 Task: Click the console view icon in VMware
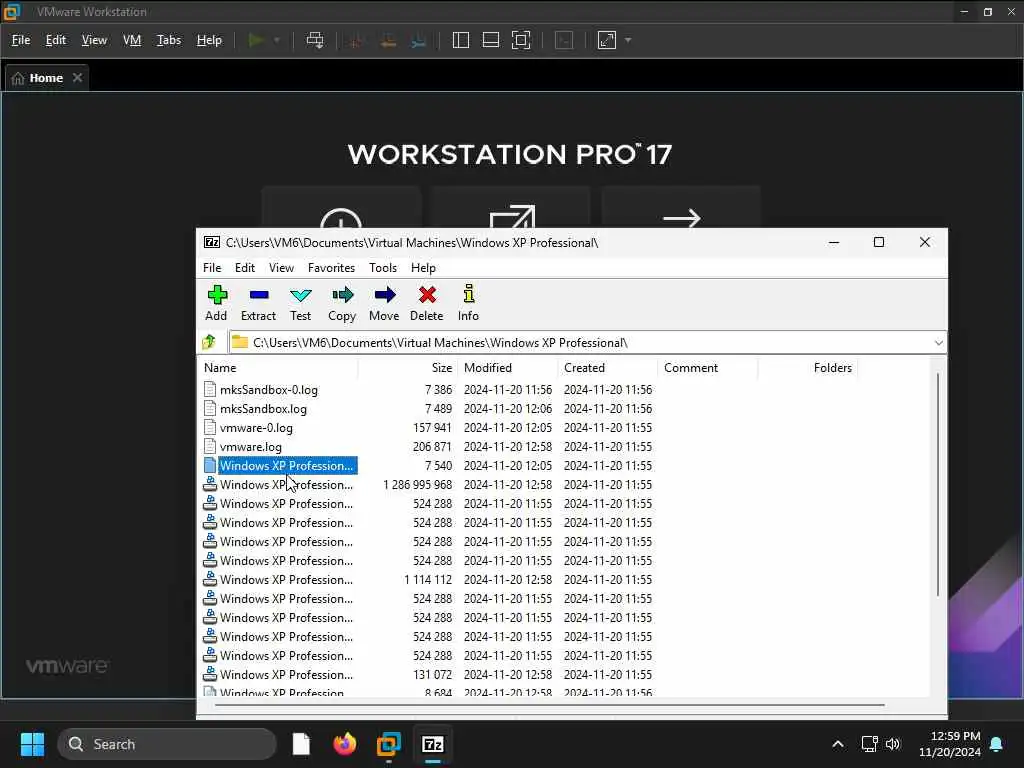pyautogui.click(x=564, y=40)
